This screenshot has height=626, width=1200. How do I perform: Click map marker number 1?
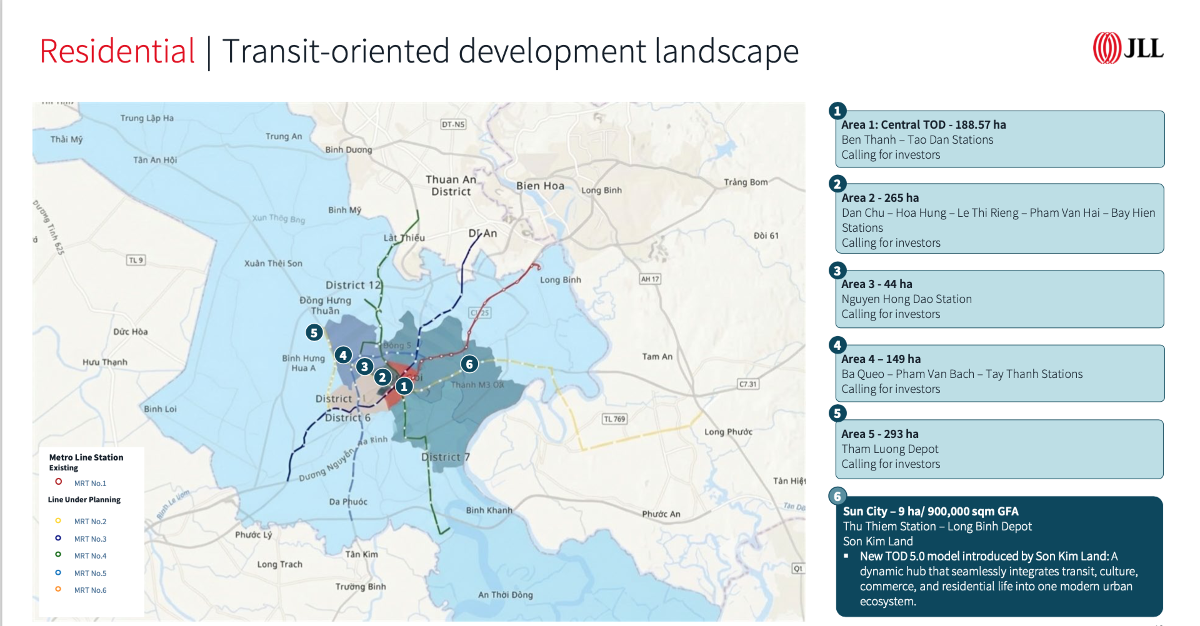click(404, 385)
